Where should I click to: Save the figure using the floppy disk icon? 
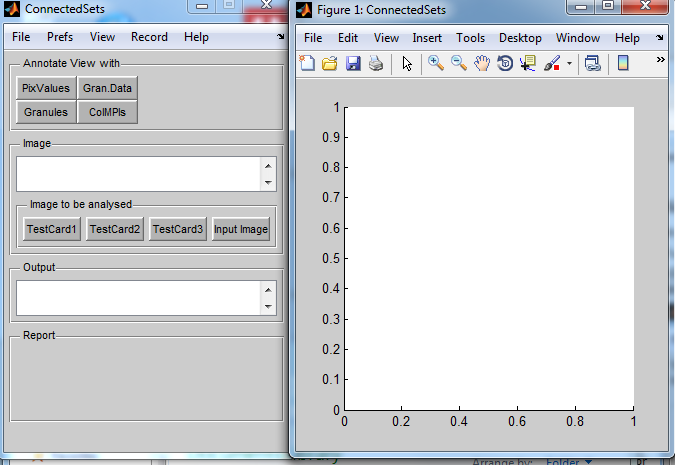[x=352, y=64]
